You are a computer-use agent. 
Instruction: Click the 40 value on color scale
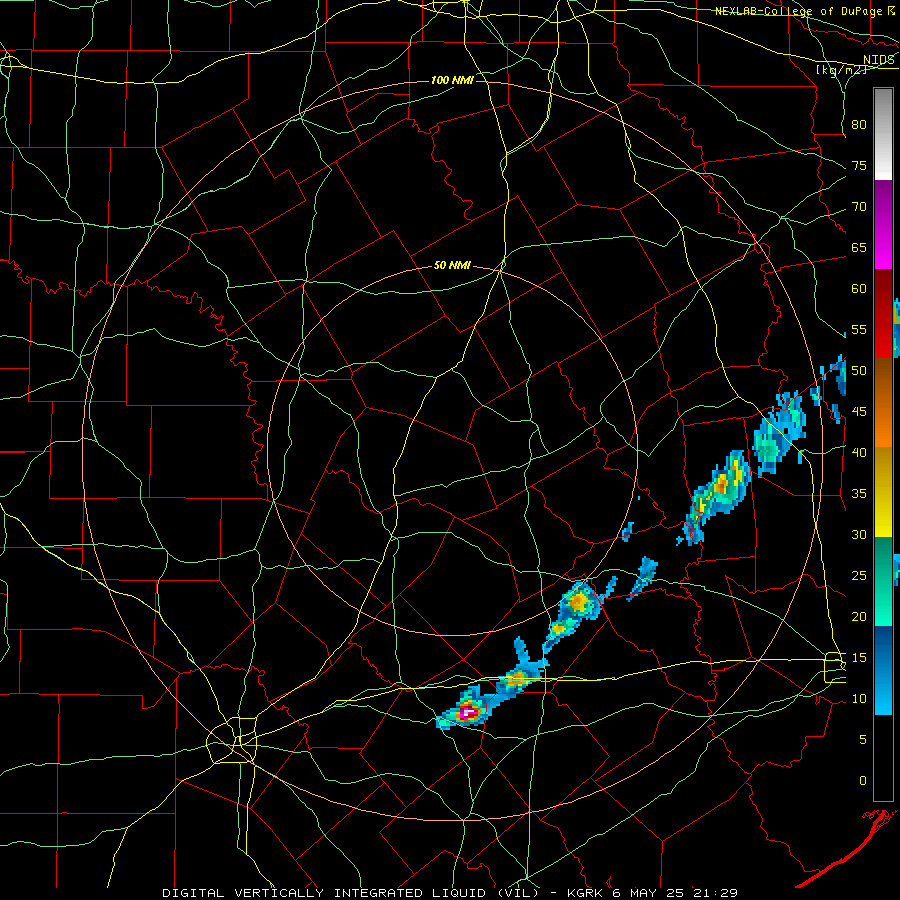click(x=859, y=452)
